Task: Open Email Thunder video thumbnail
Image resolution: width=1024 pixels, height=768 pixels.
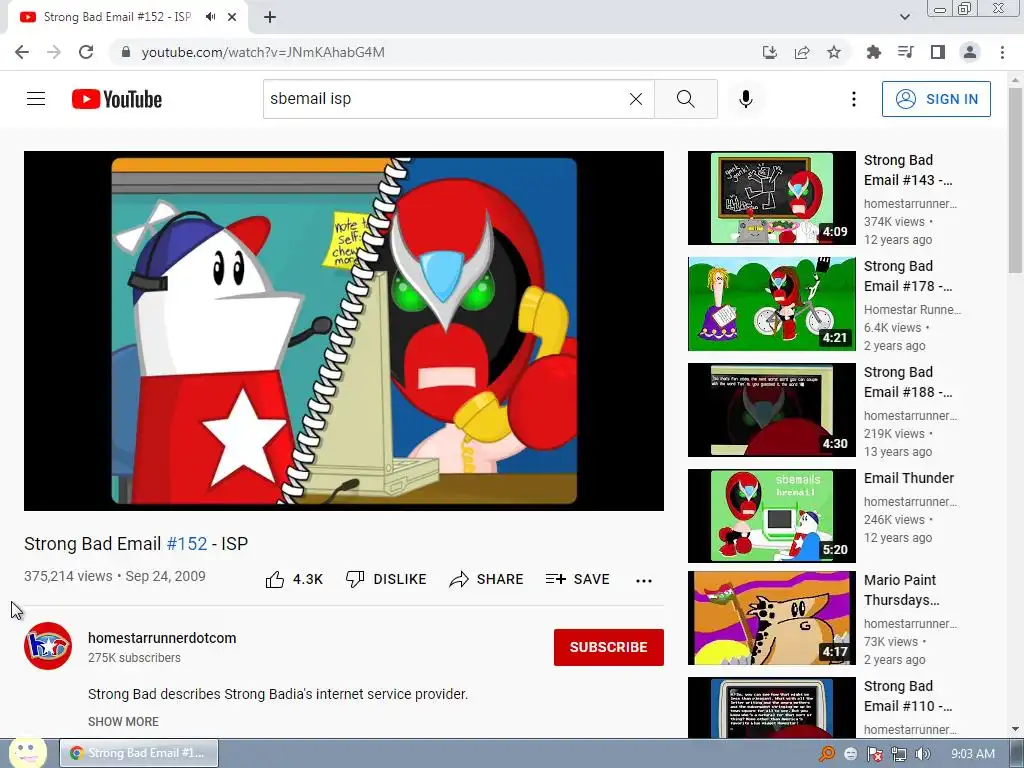Action: [x=772, y=515]
